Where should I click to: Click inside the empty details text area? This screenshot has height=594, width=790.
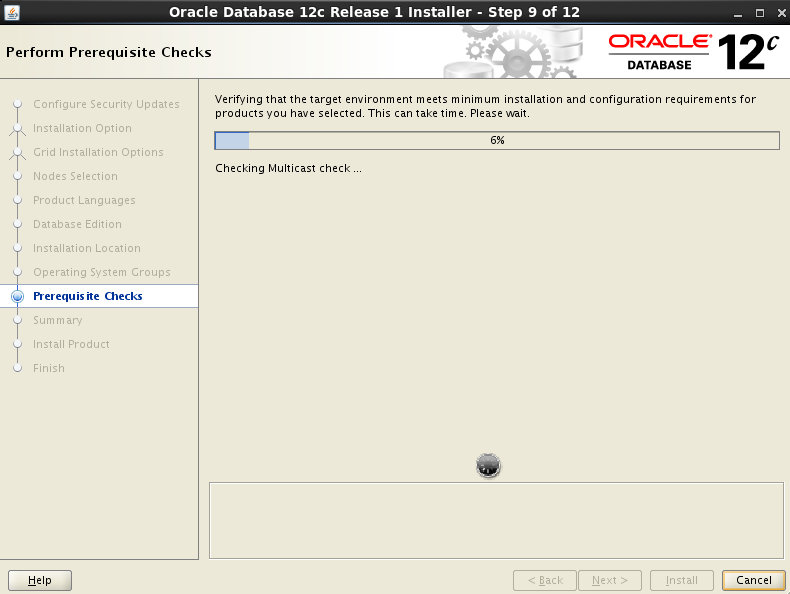tap(496, 520)
